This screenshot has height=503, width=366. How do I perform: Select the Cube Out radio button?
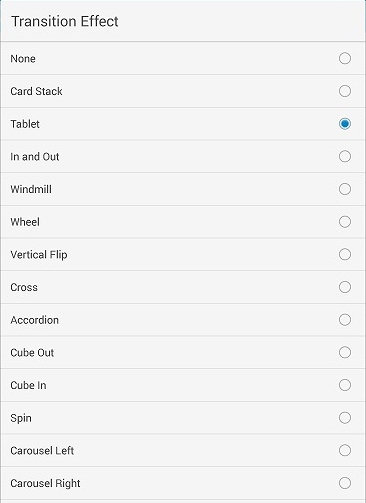(345, 352)
